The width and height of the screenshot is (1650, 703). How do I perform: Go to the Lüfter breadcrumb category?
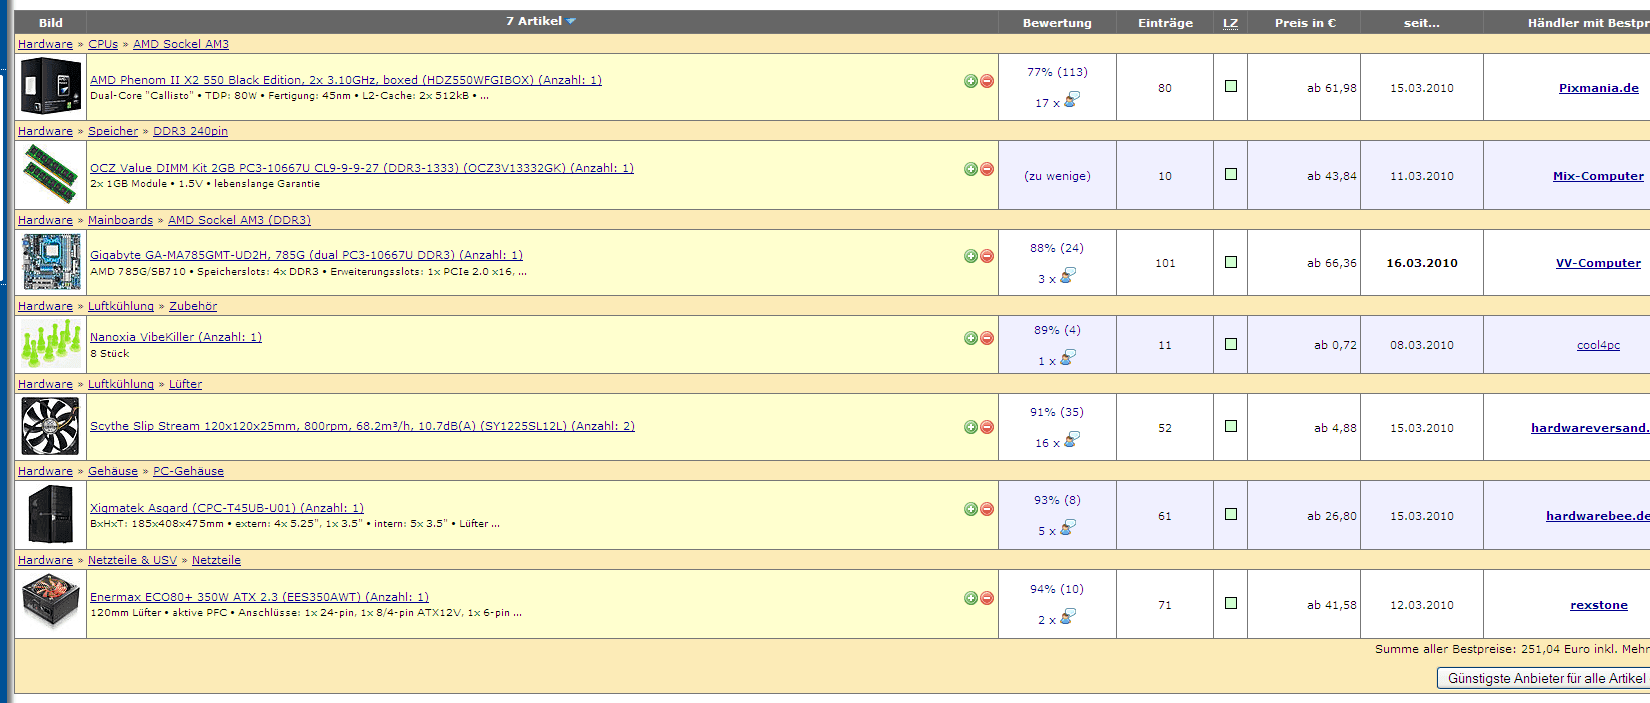[185, 384]
